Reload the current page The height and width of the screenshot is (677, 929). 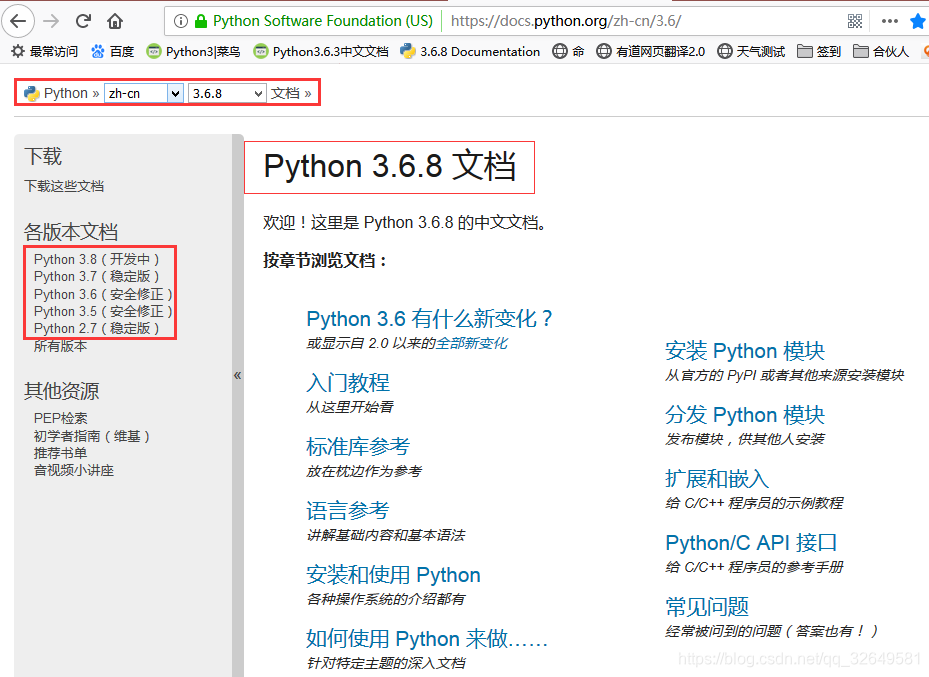tap(83, 20)
